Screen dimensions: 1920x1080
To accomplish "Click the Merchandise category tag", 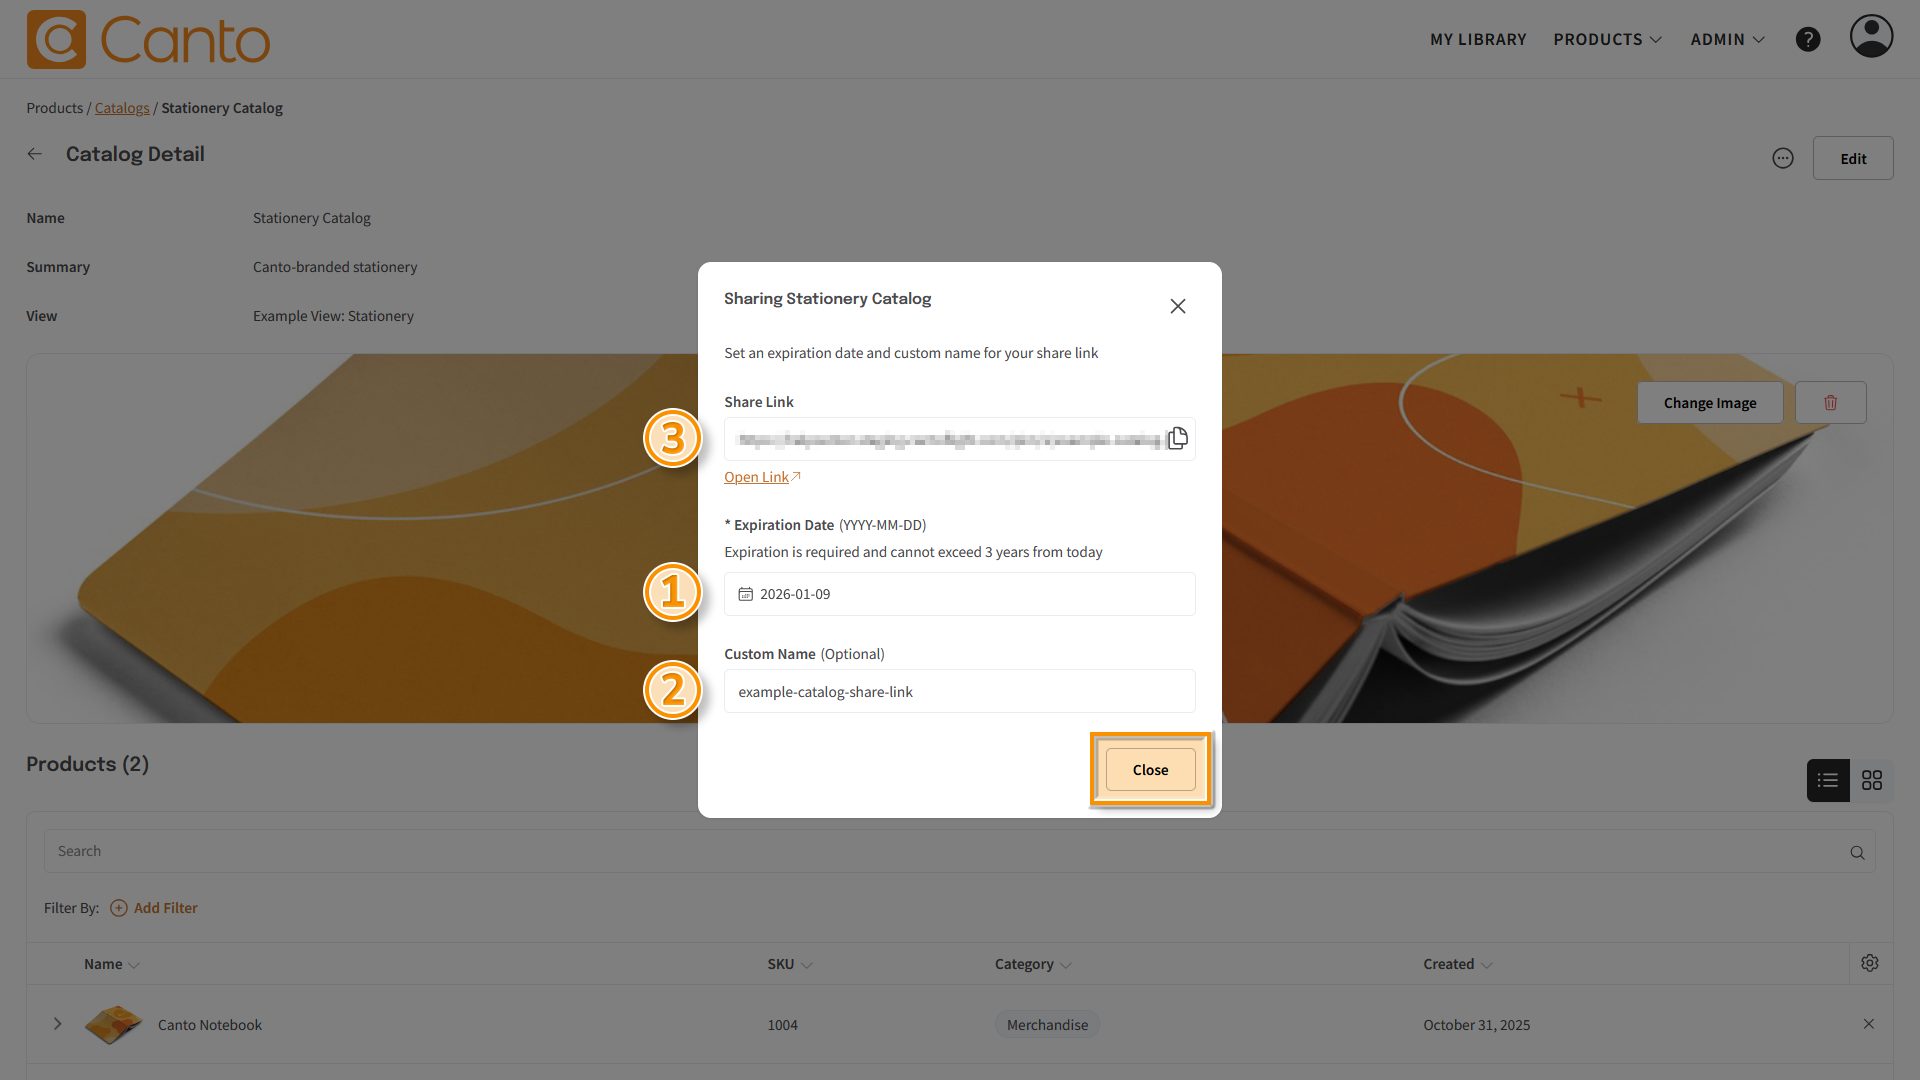I will (1047, 1024).
